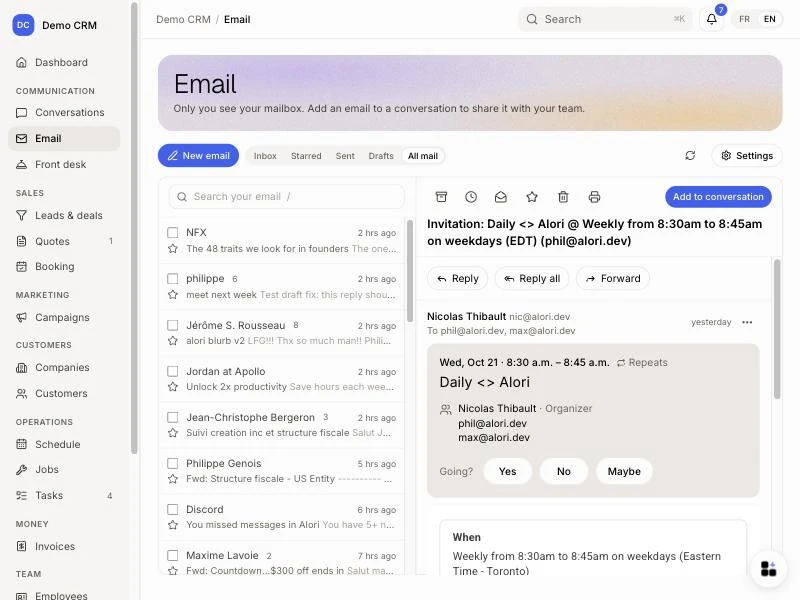
Task: Star the Jérôme S. Rousseau email
Action: click(x=173, y=340)
